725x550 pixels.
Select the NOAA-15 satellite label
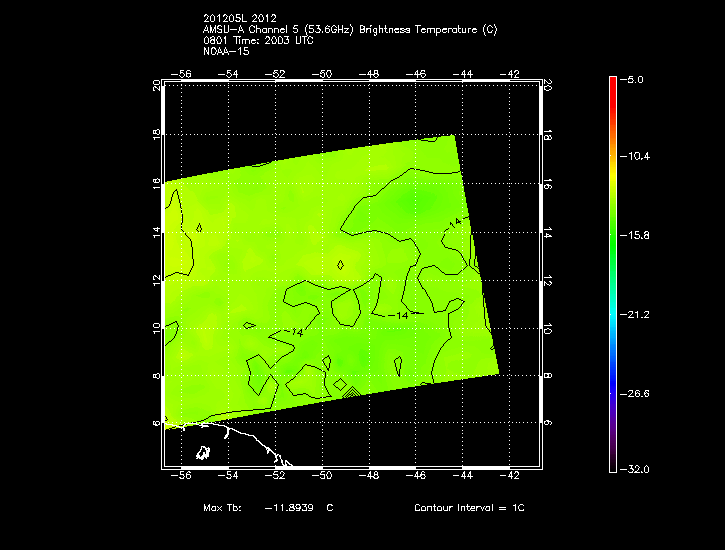pos(224,51)
